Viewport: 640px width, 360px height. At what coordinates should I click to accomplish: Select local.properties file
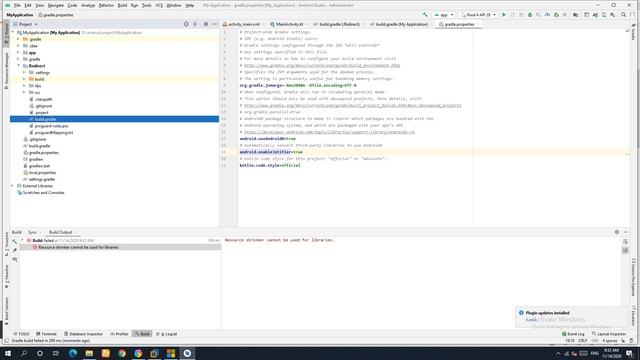(x=40, y=173)
